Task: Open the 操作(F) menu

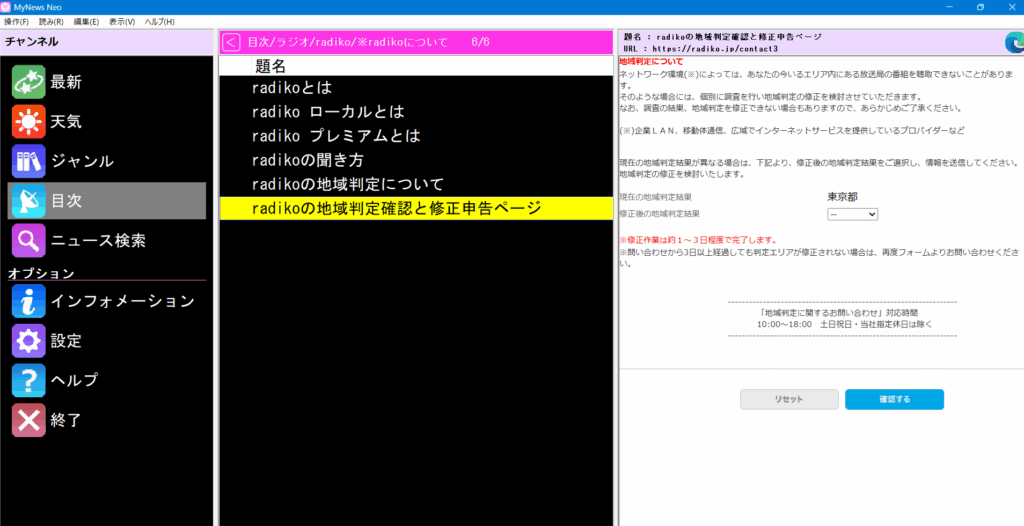Action: click(16, 22)
